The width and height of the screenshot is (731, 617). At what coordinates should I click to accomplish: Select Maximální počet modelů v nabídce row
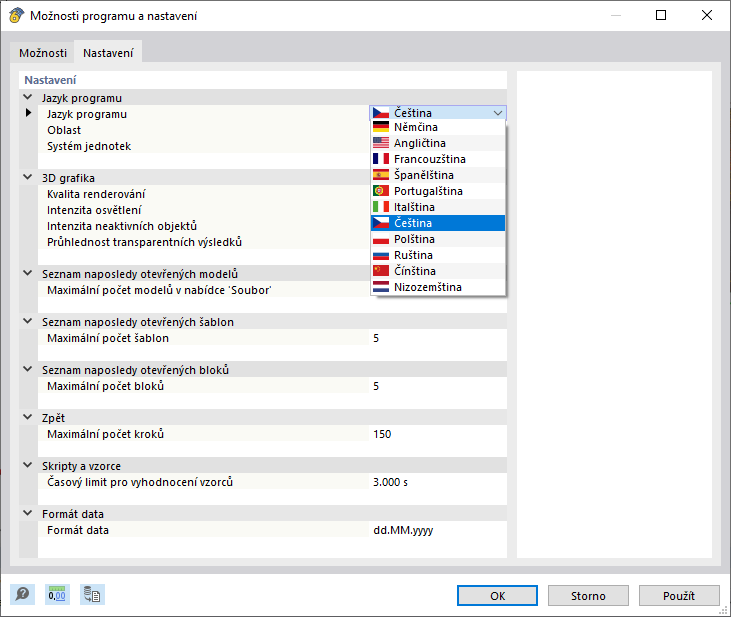[x=204, y=290]
